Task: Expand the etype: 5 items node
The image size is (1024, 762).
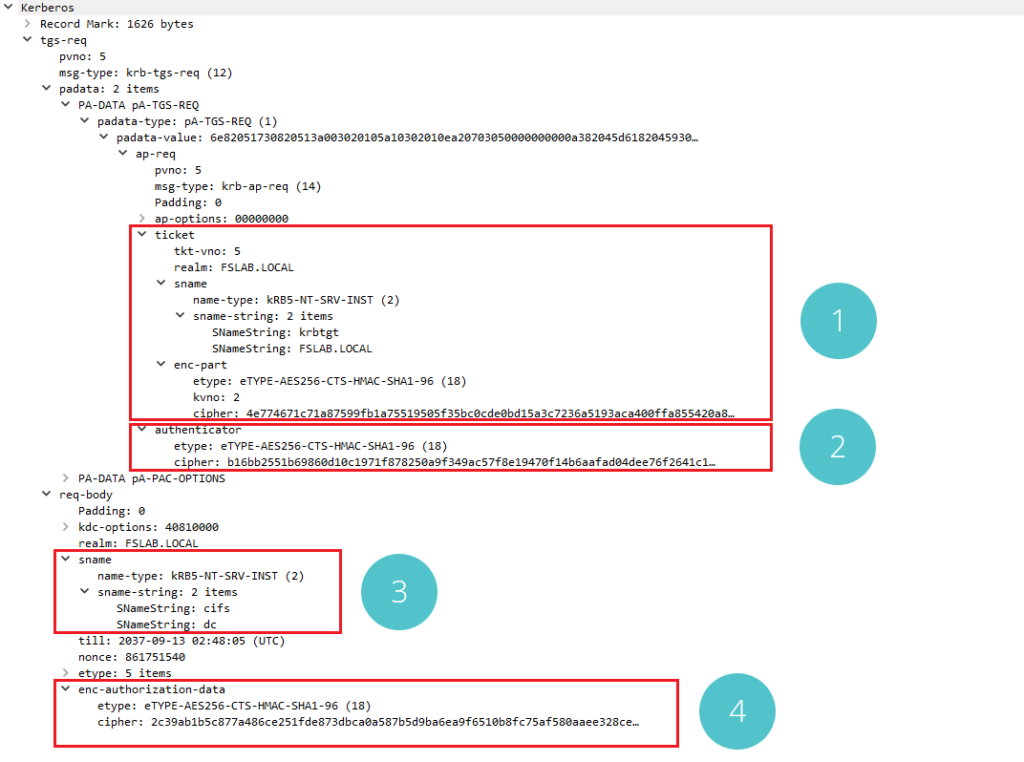Action: (65, 673)
